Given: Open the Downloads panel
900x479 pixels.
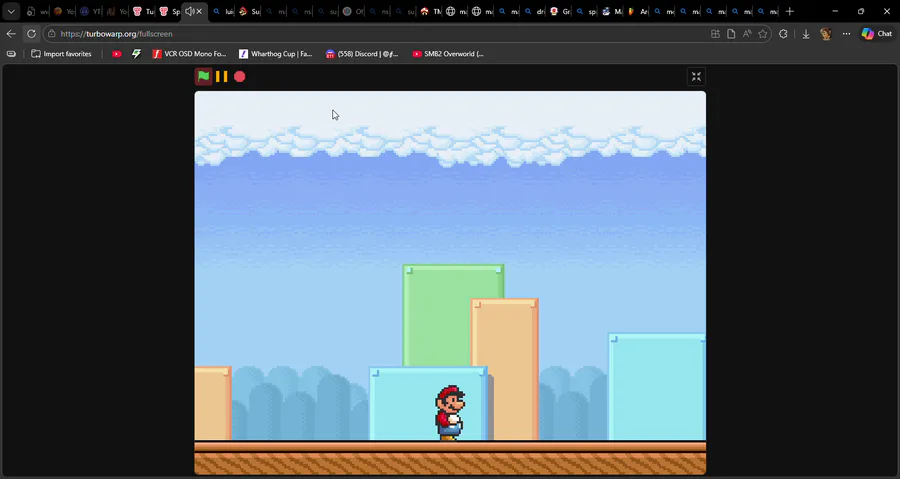Looking at the screenshot, I should pos(806,34).
